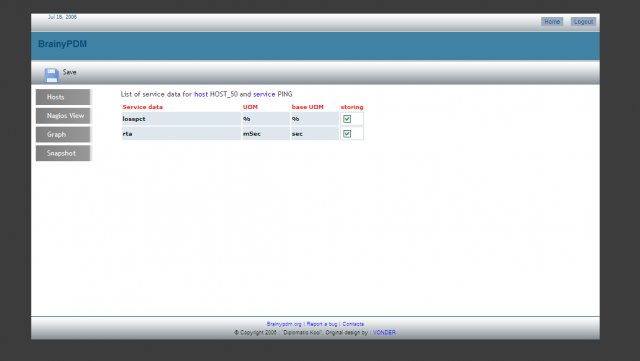Click the storing column header

(352, 107)
